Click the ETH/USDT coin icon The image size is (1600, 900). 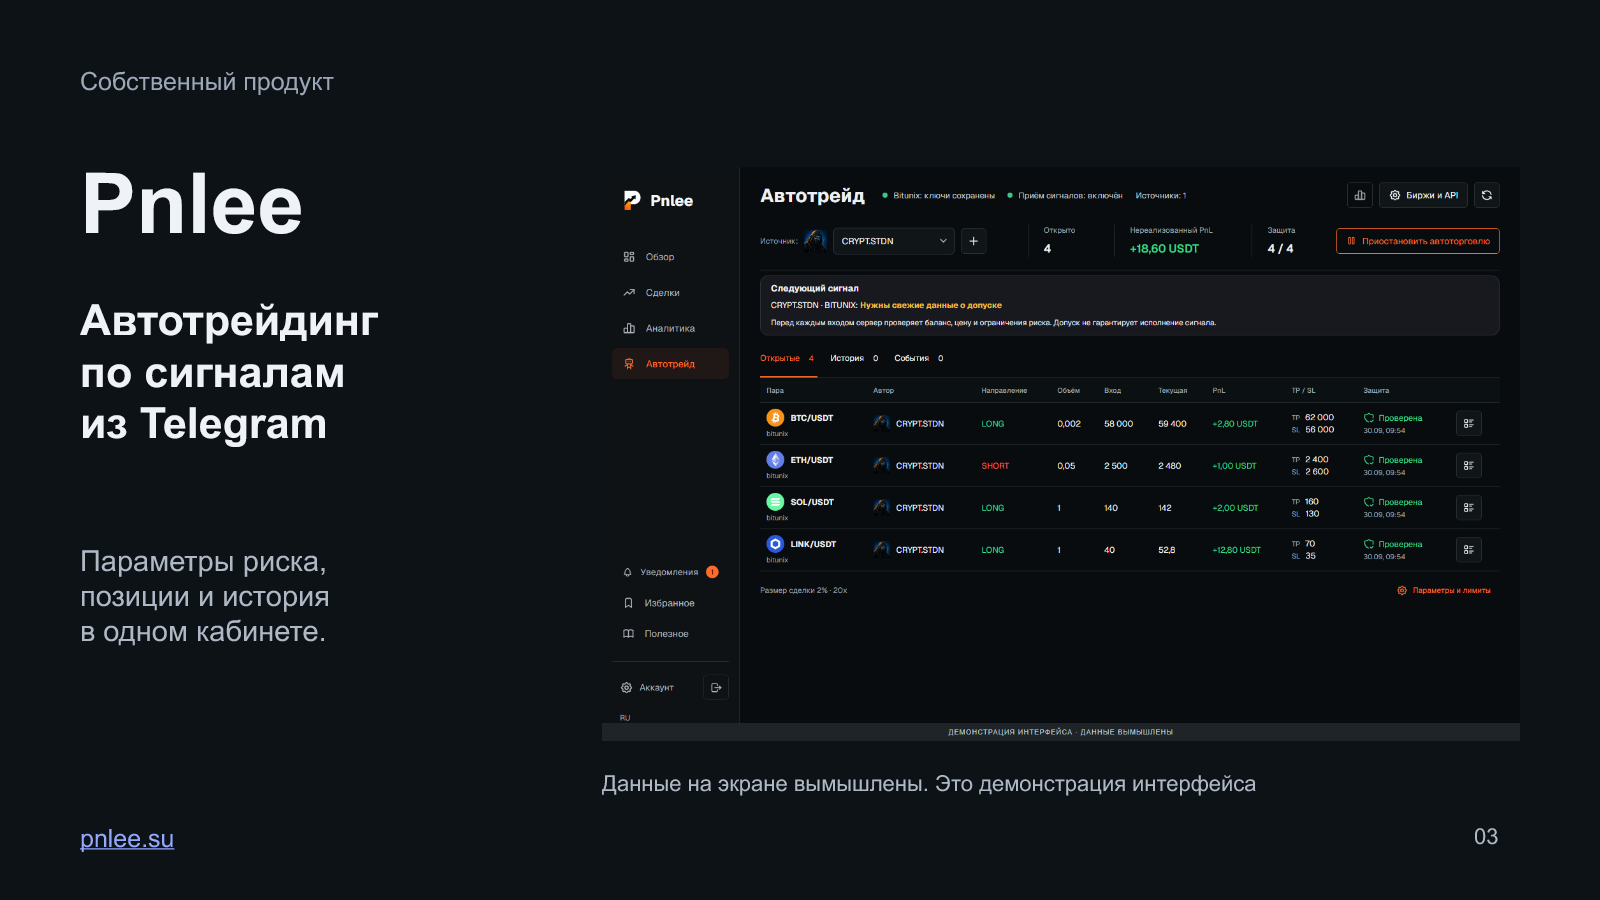pyautogui.click(x=775, y=460)
